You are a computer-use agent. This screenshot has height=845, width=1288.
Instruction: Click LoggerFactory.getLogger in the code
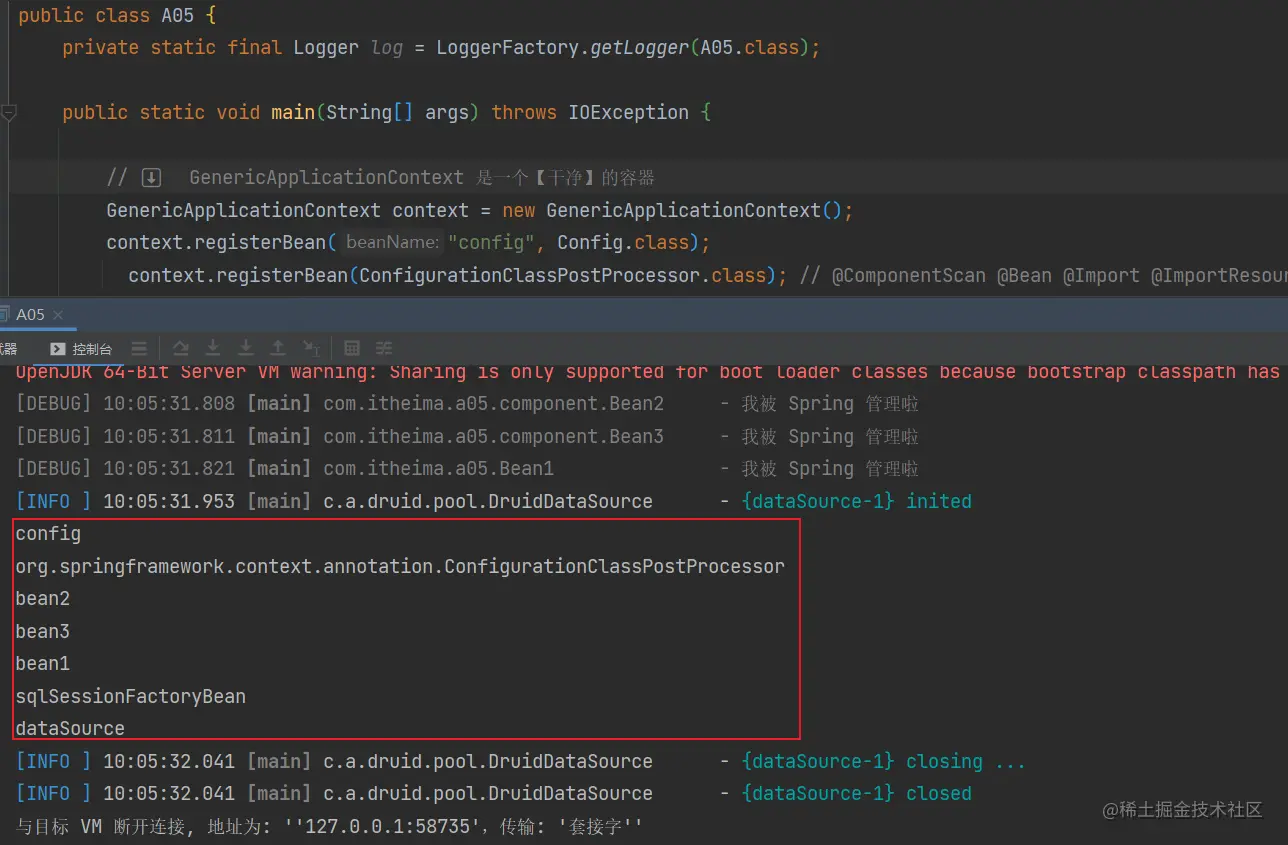[x=562, y=47]
